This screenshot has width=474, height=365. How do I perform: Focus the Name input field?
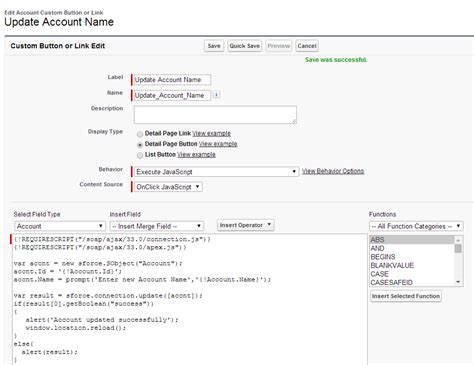[172, 95]
